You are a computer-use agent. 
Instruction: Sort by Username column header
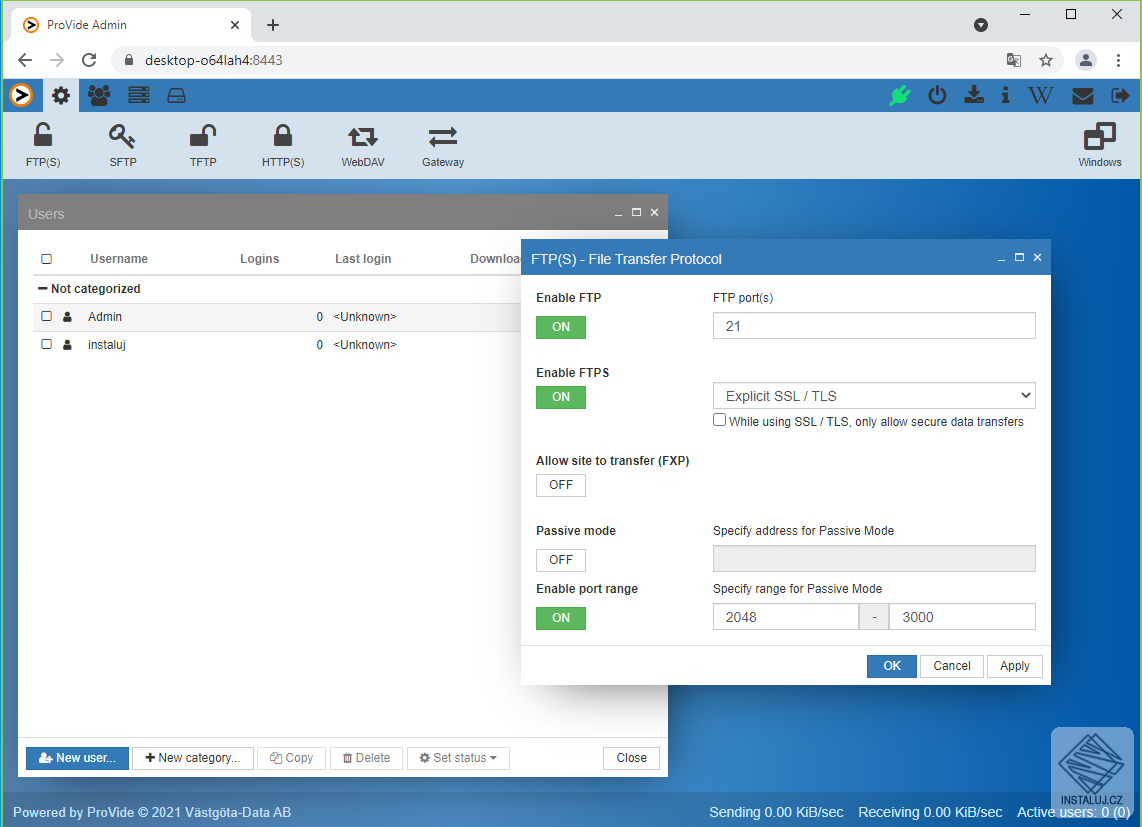(119, 259)
